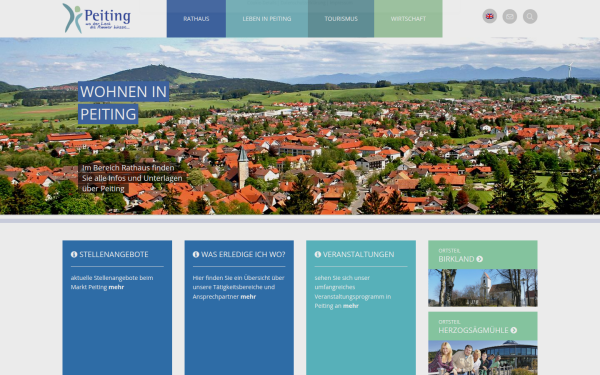Click 'mehr' link under Was erledige ich wo
The image size is (600, 375).
click(248, 297)
